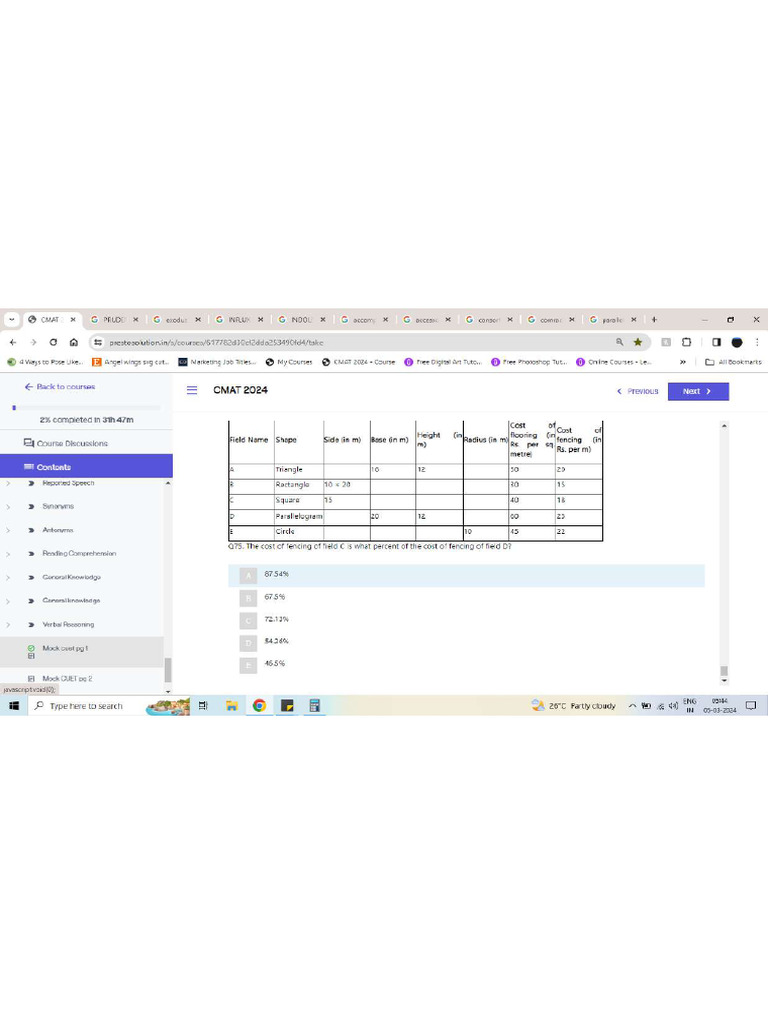Open the extensions puzzle icon

[x=686, y=342]
